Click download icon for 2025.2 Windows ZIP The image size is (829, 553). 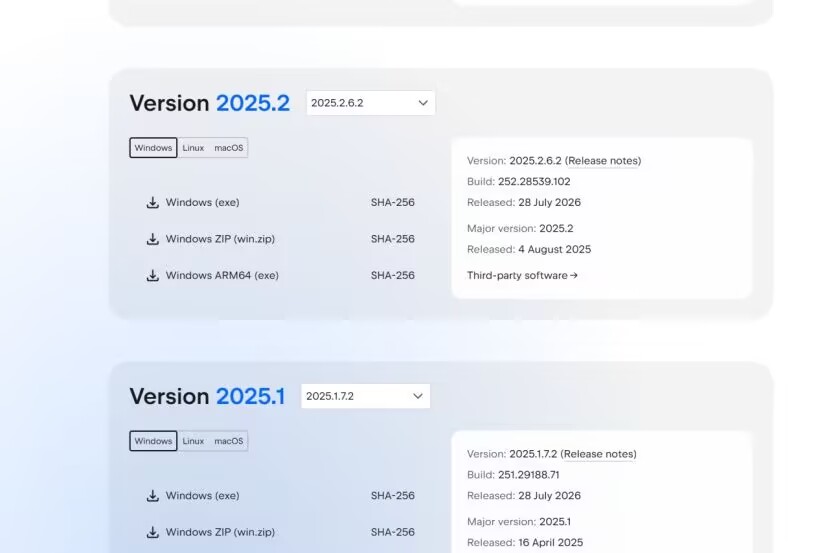153,239
